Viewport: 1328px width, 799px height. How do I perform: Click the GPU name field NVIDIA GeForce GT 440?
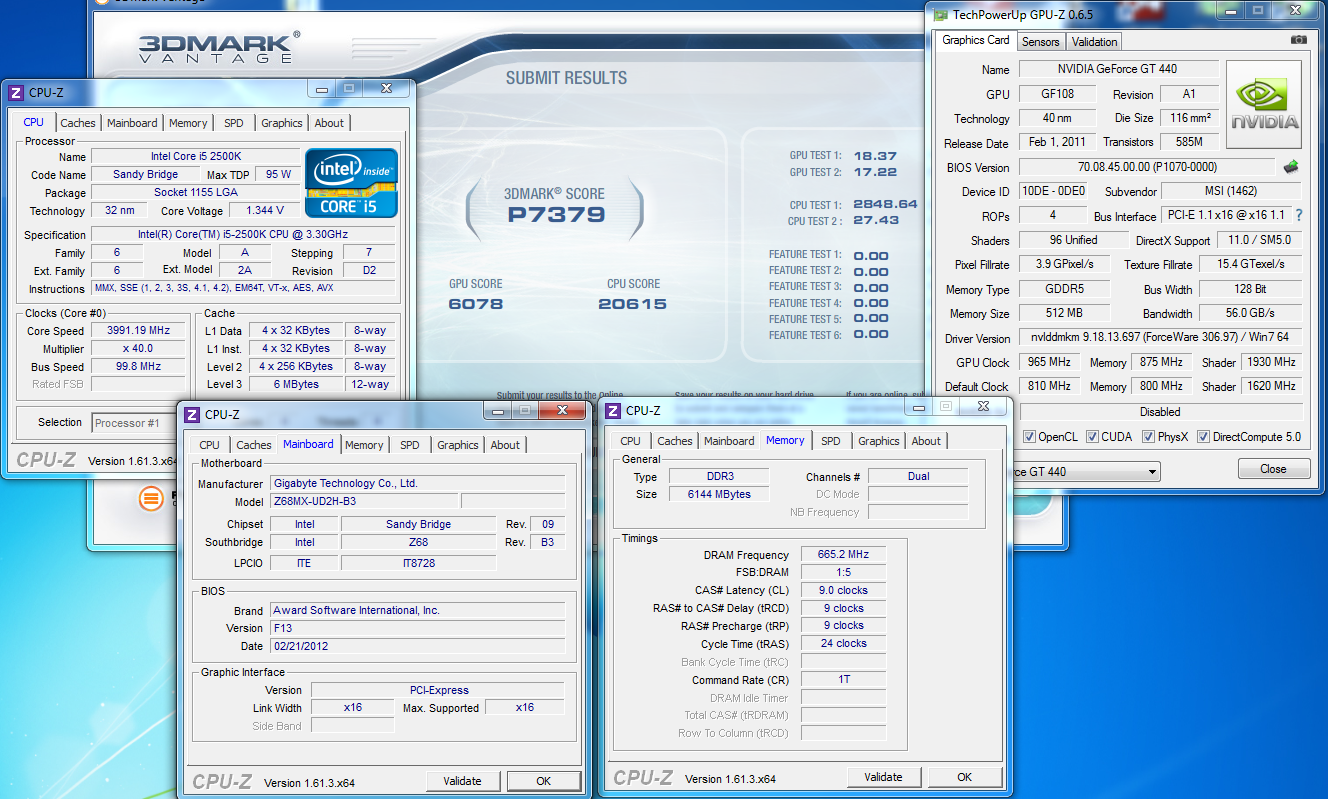[x=1118, y=69]
